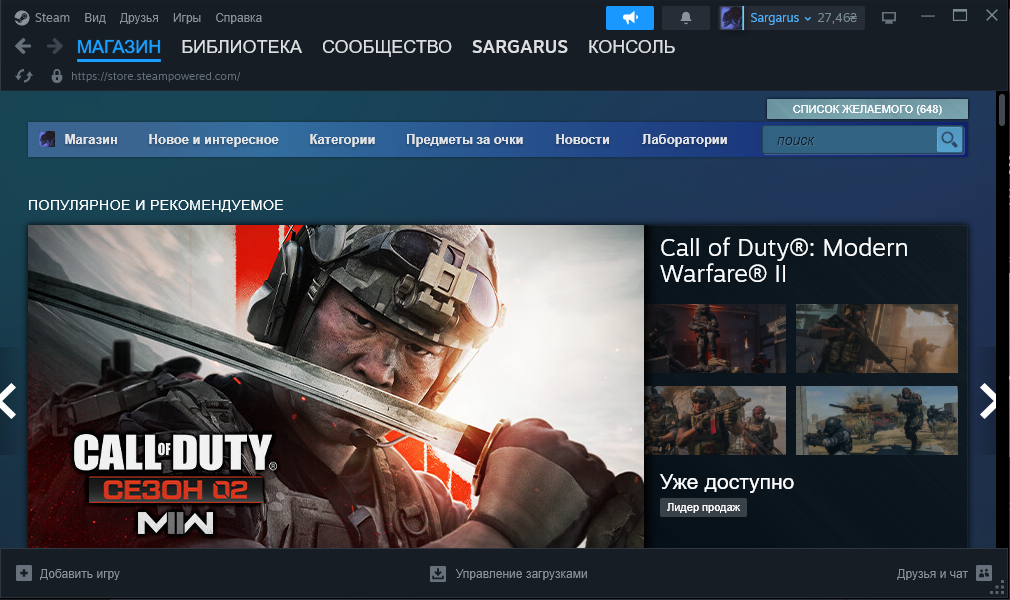View bottom-left screenshot with squad of soldiers
Image resolution: width=1010 pixels, height=600 pixels.
pos(716,420)
